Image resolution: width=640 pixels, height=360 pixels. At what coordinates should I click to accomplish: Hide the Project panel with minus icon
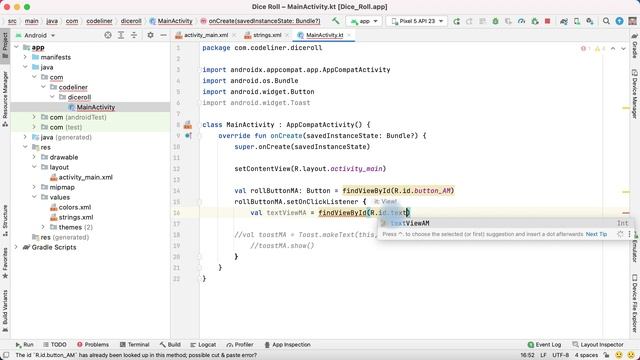163,35
